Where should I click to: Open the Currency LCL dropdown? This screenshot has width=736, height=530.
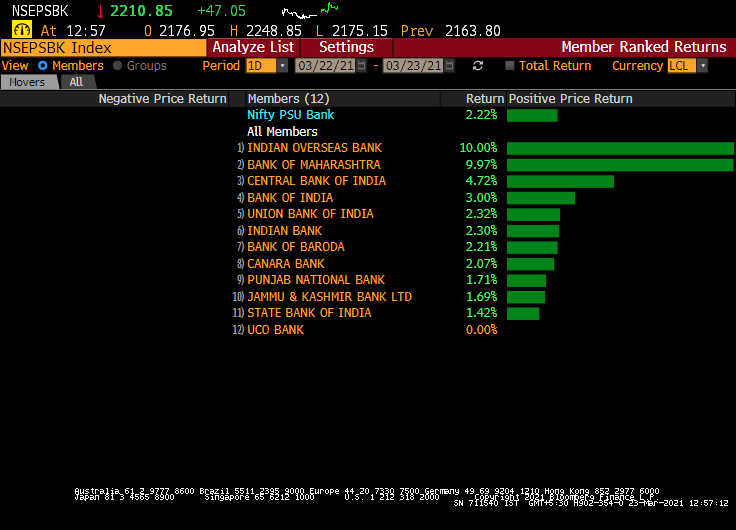click(x=702, y=66)
